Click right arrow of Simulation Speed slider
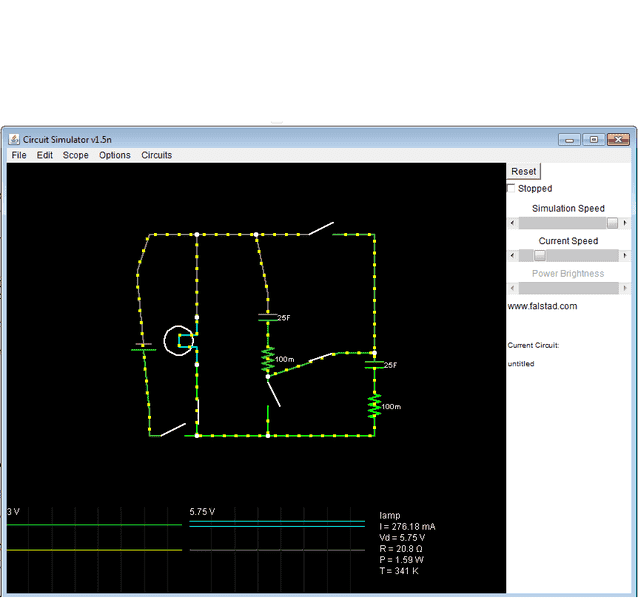Viewport: 638px width, 600px height. (625, 223)
